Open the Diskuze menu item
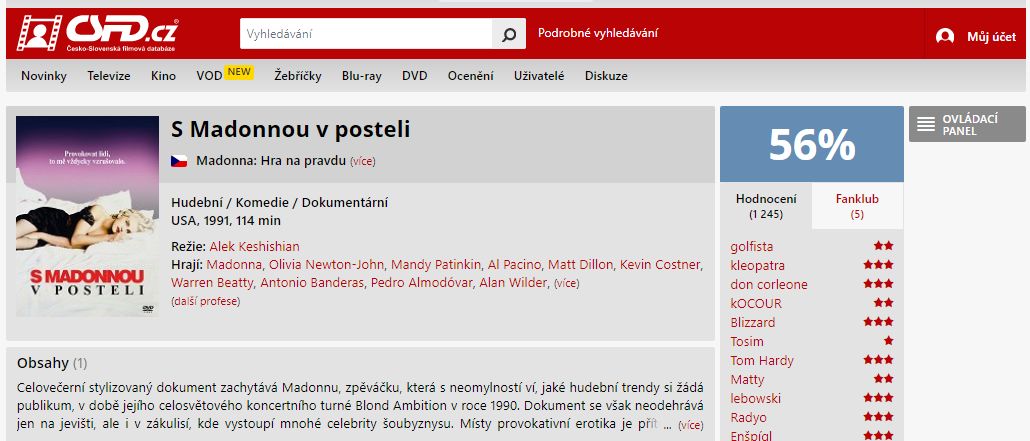Screen dimensions: 1030x441 606,76
